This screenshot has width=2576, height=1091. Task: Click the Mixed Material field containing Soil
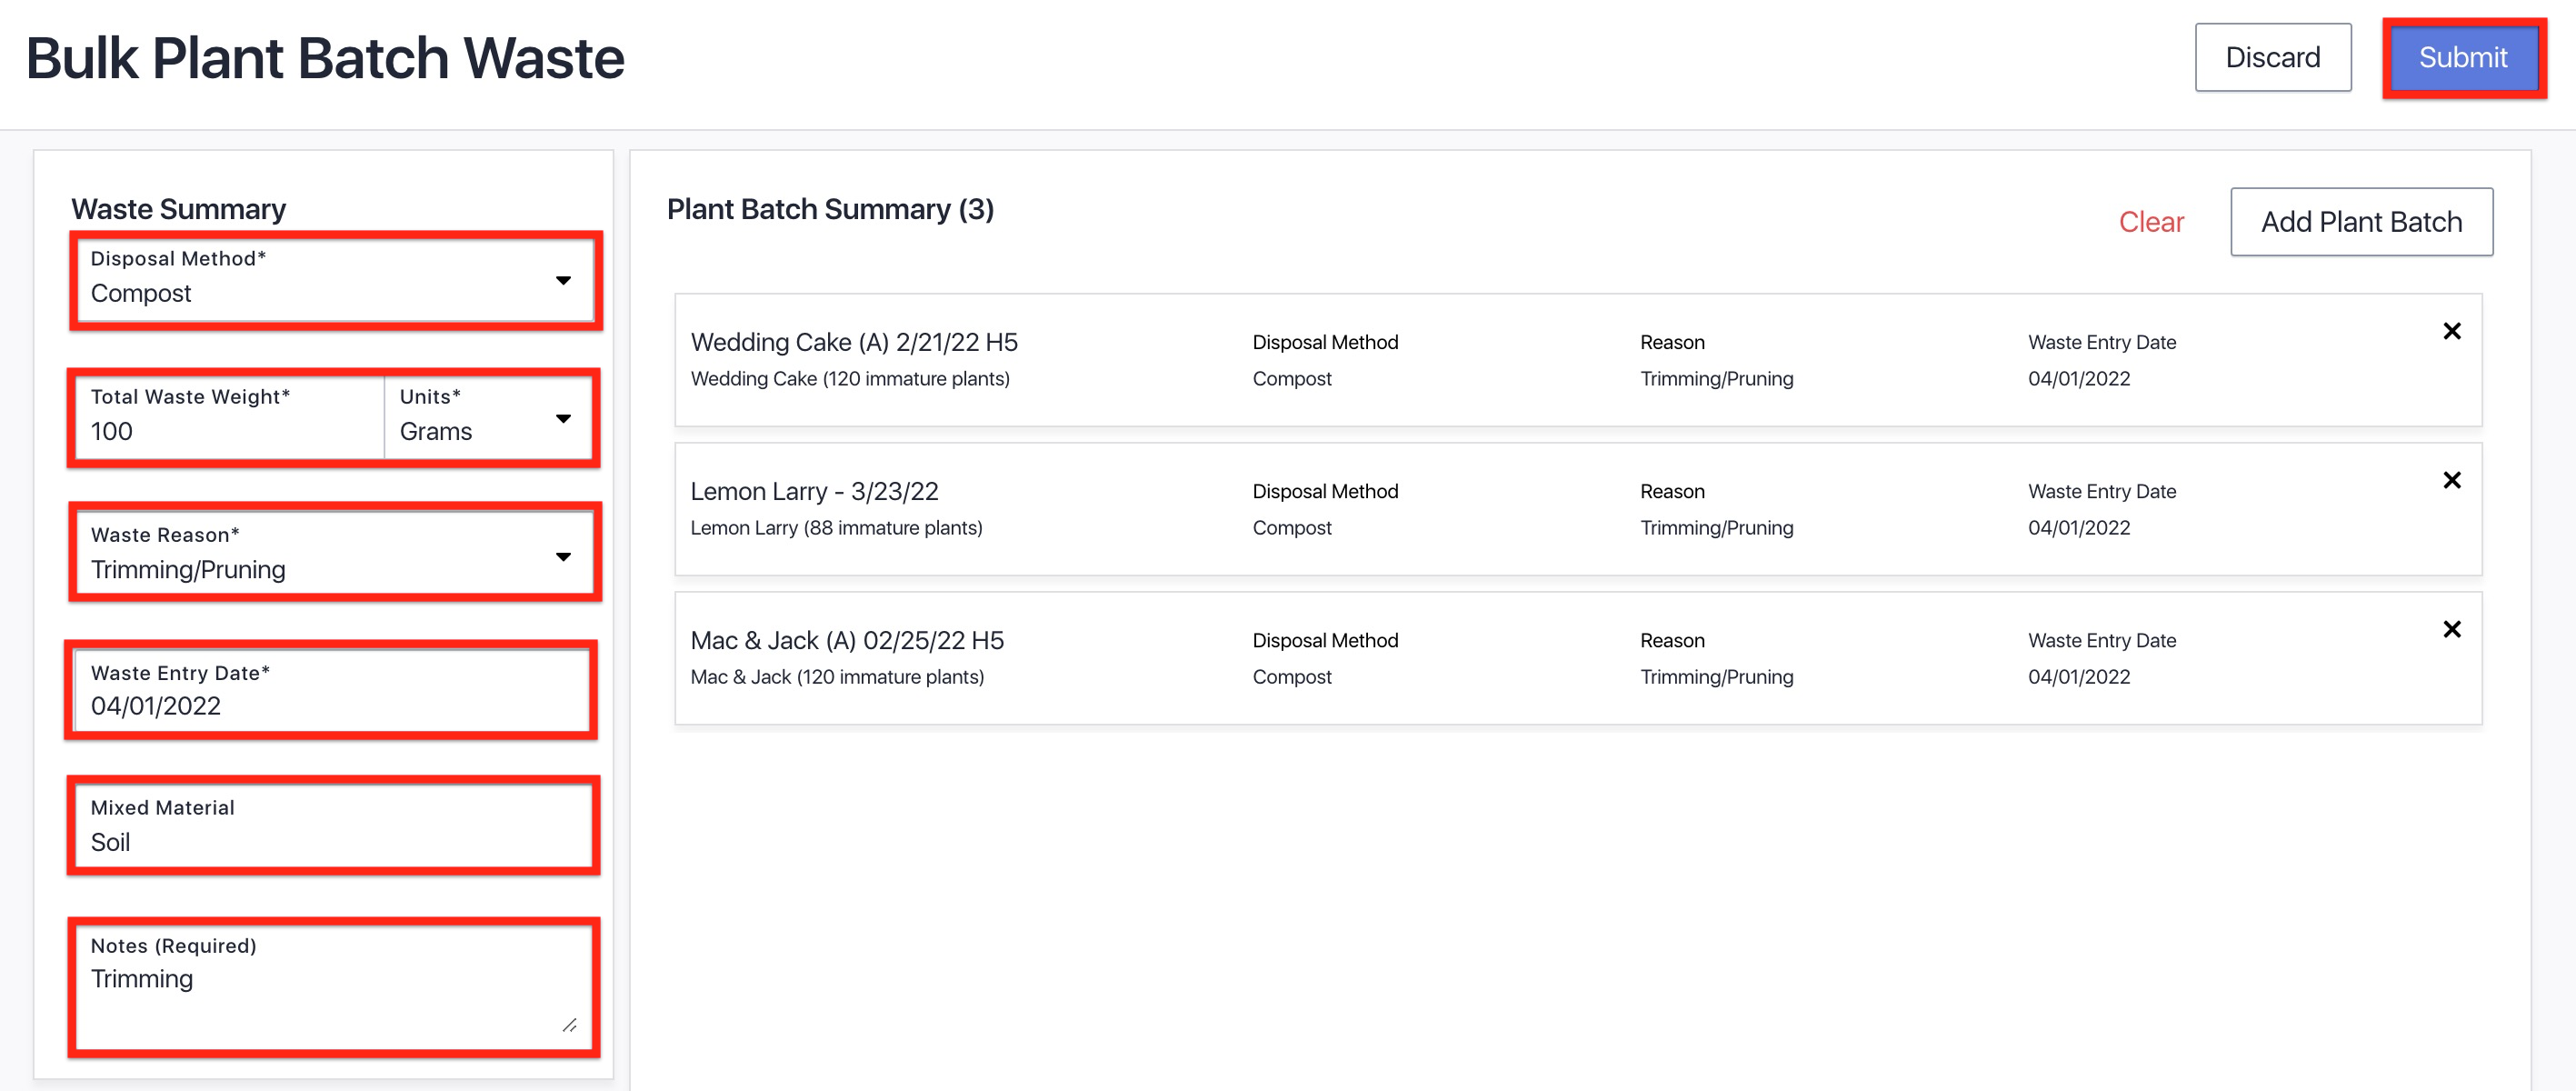(x=334, y=826)
